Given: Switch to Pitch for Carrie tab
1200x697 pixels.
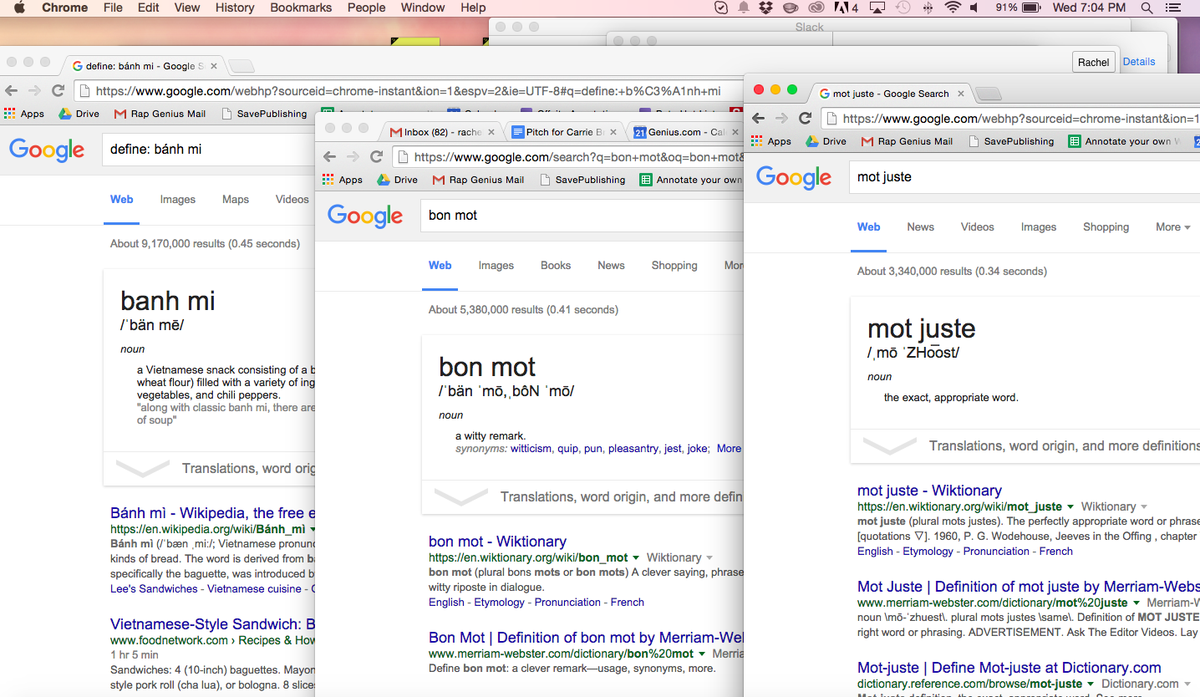Looking at the screenshot, I should tap(564, 132).
